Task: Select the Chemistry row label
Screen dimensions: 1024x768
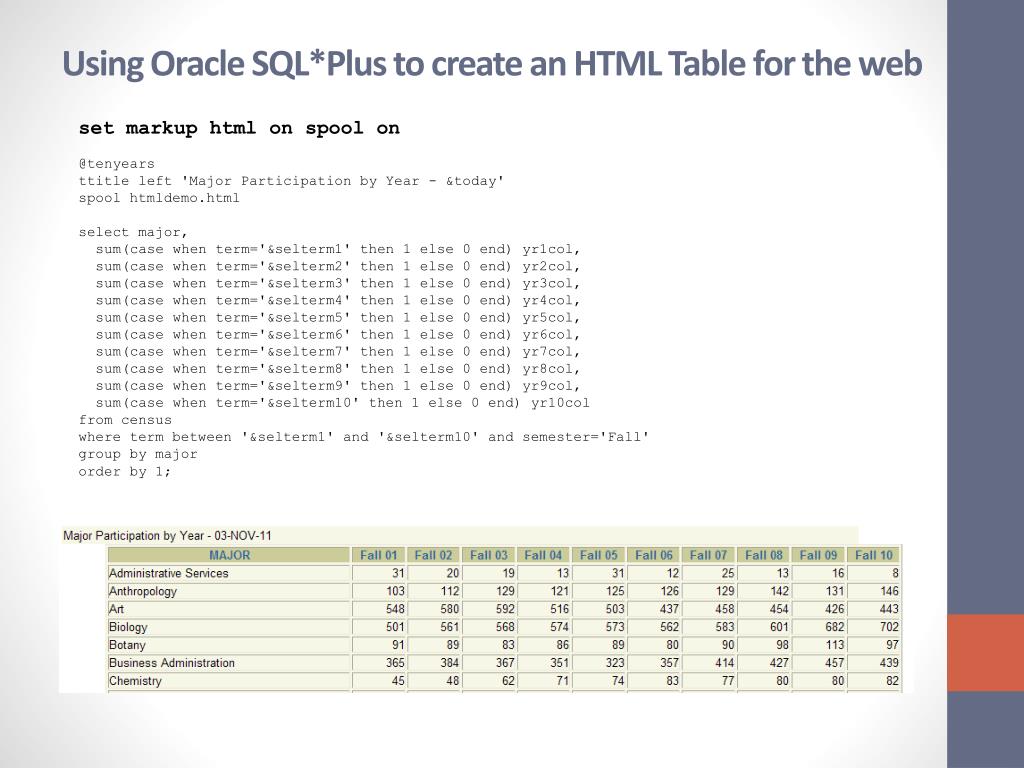Action: point(135,680)
